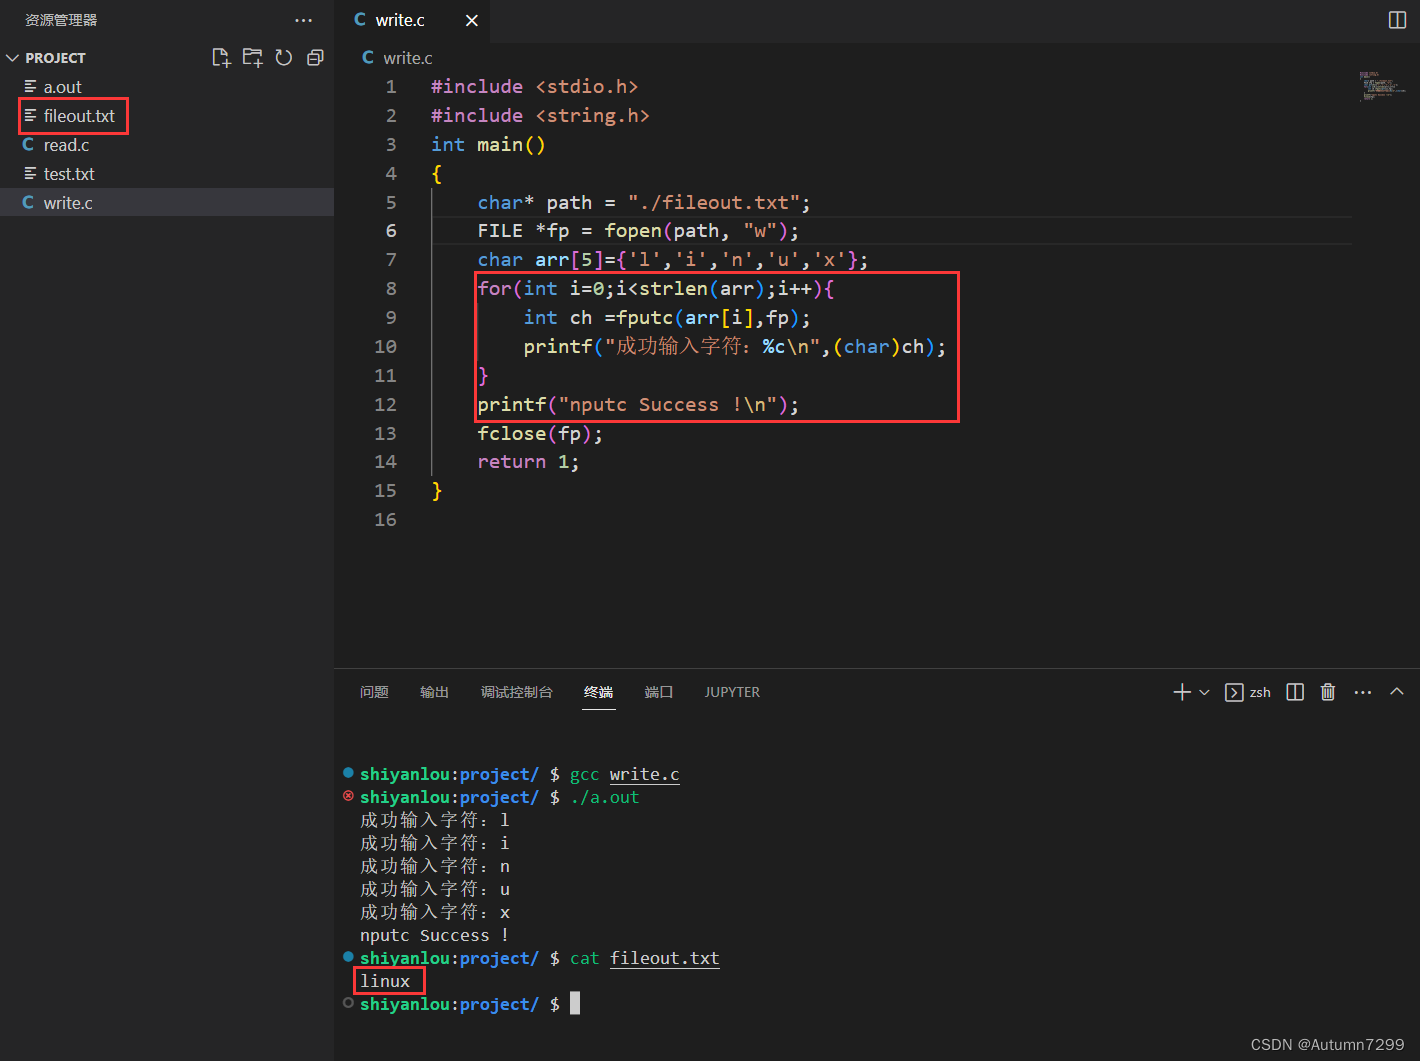
Task: Click the New Folder icon in explorer
Action: [253, 58]
